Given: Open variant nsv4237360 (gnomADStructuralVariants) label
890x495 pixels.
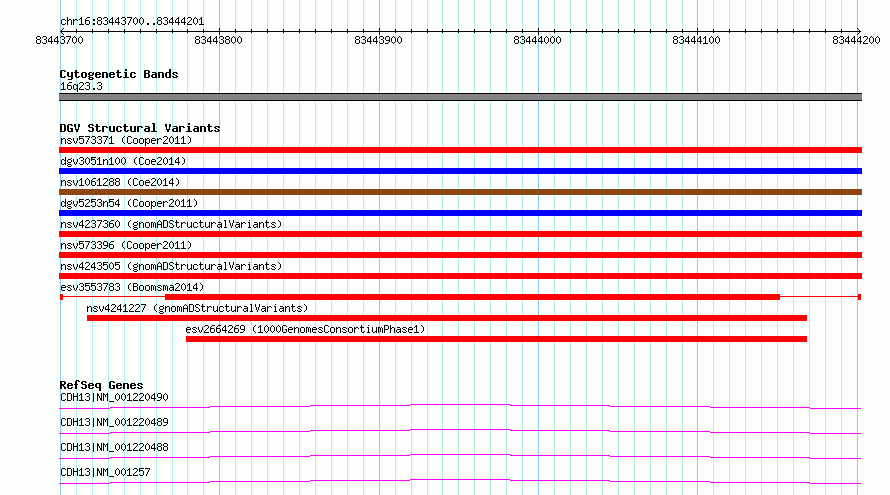Looking at the screenshot, I should click(171, 224).
